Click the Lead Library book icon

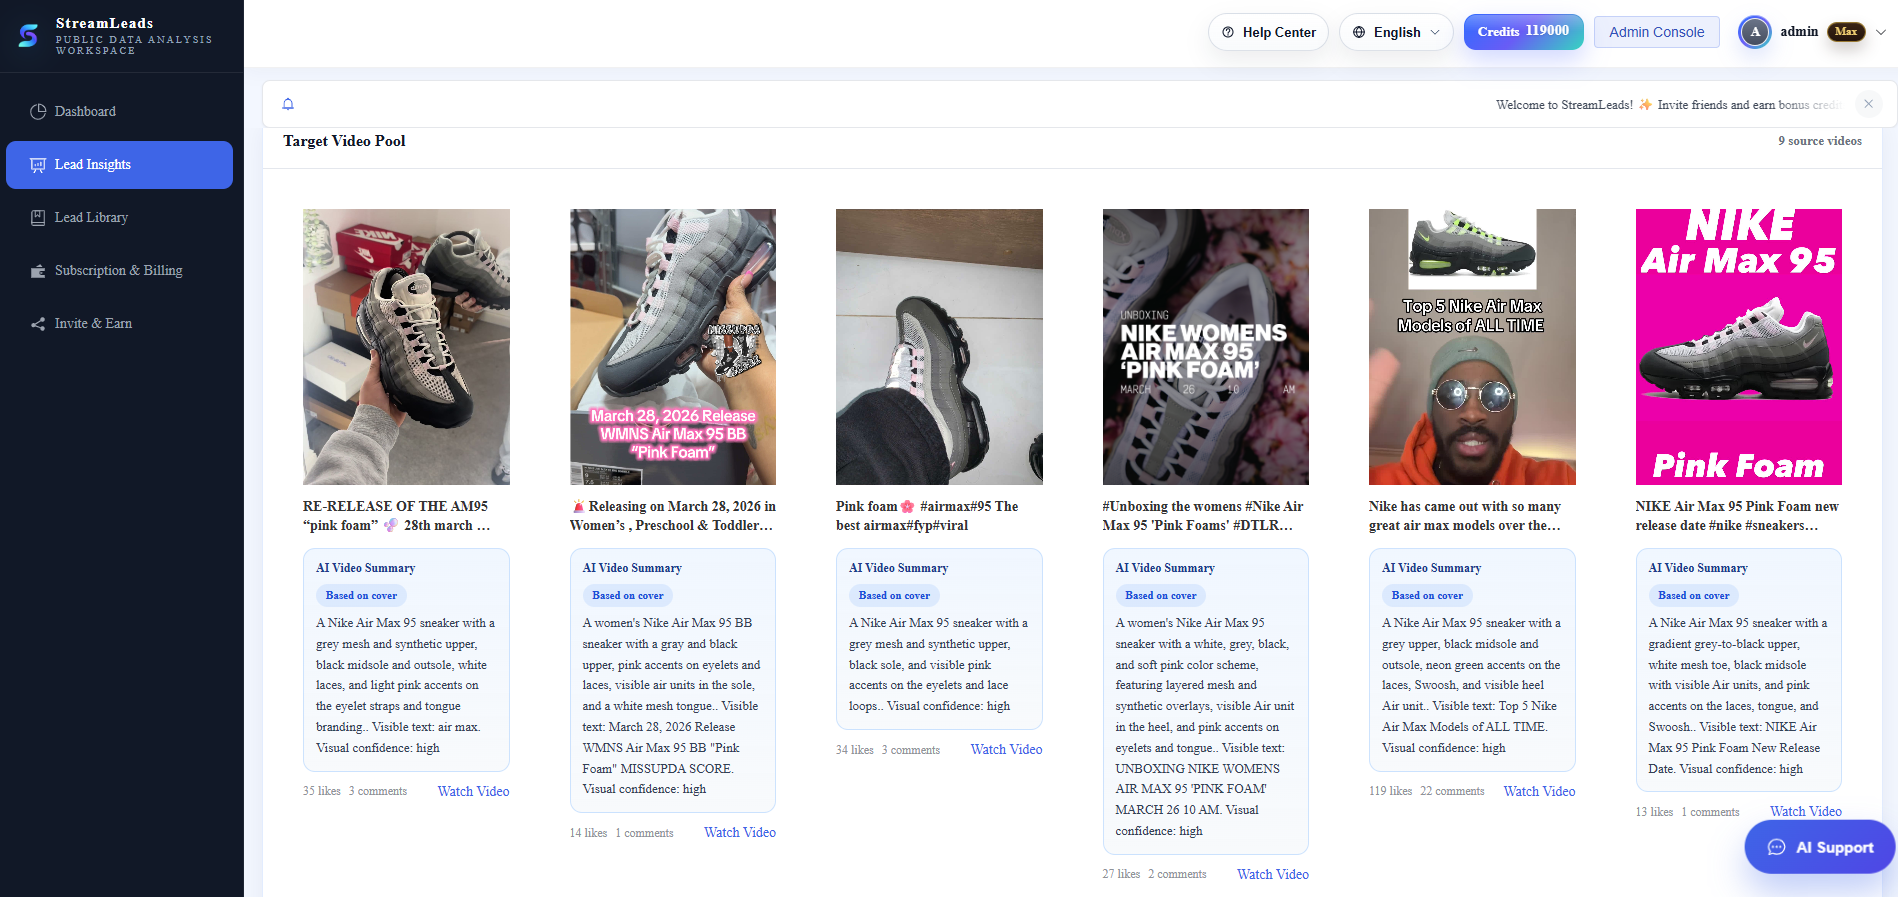(38, 217)
